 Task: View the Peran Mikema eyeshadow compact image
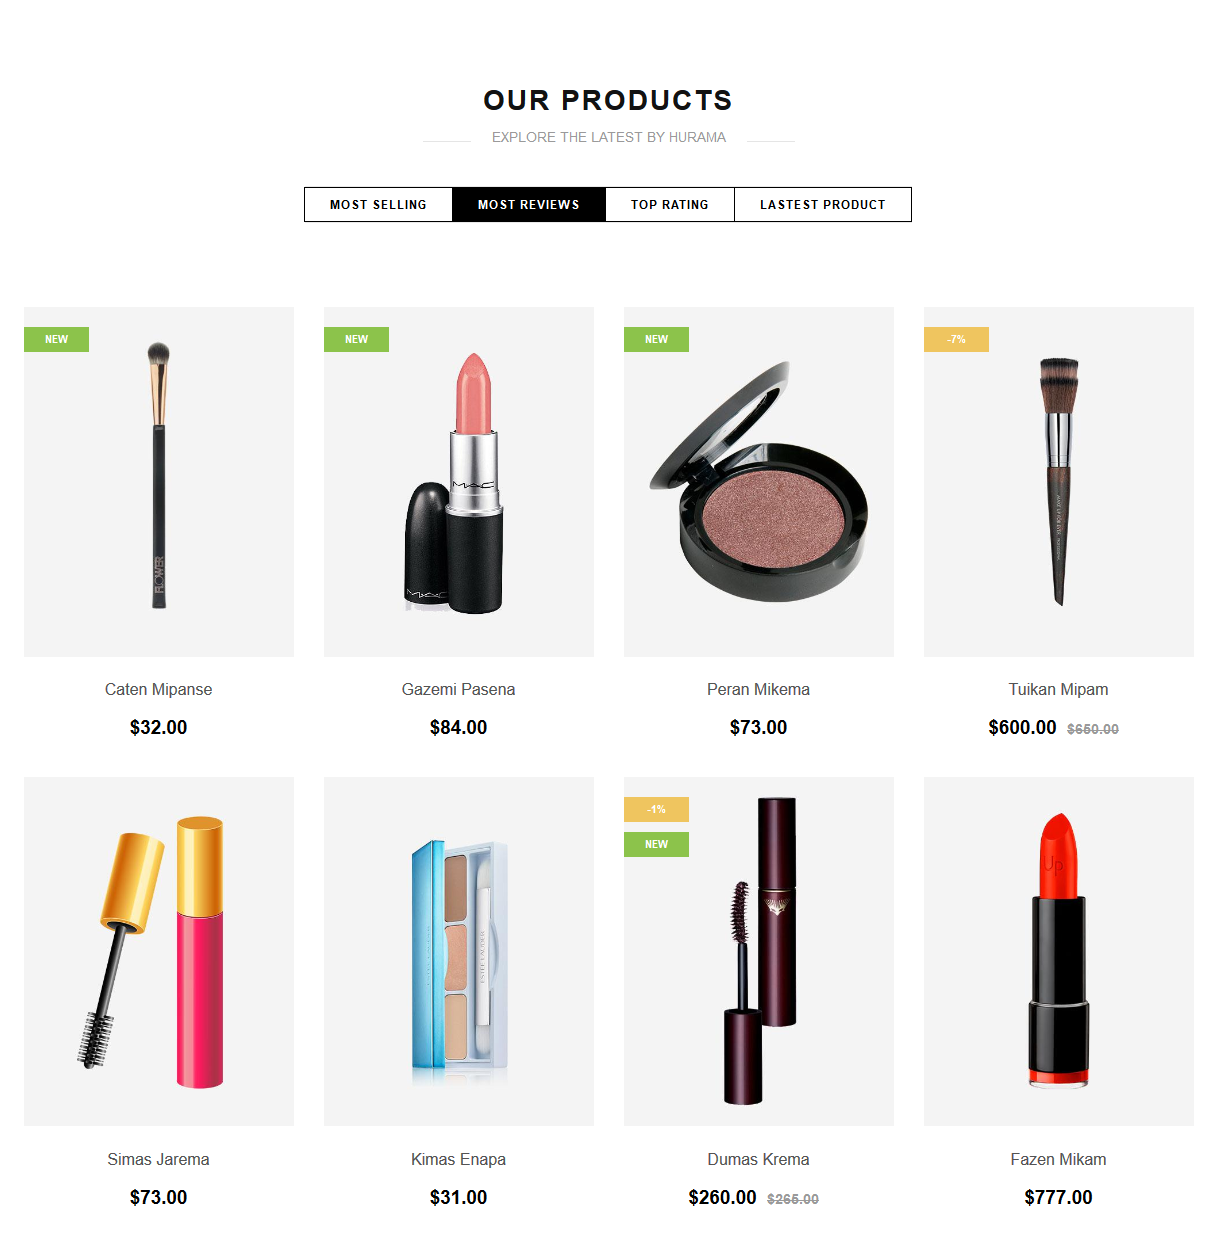coord(759,482)
